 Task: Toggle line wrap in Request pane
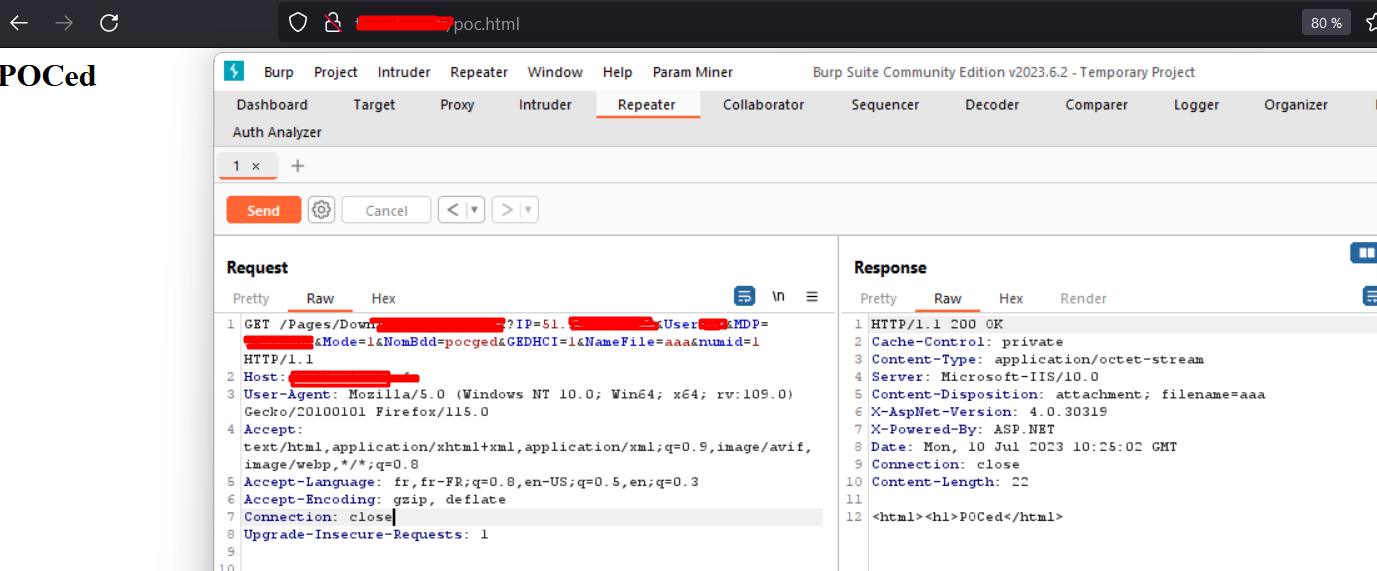[744, 297]
